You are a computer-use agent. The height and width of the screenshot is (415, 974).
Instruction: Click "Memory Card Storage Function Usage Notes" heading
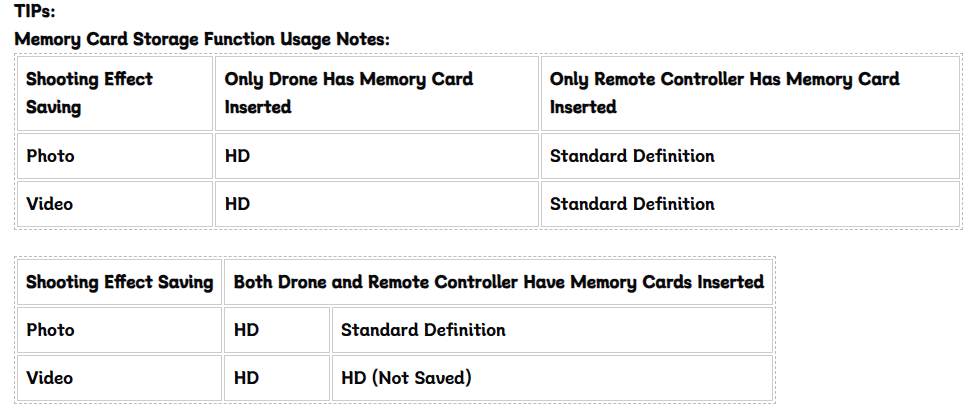(x=202, y=39)
